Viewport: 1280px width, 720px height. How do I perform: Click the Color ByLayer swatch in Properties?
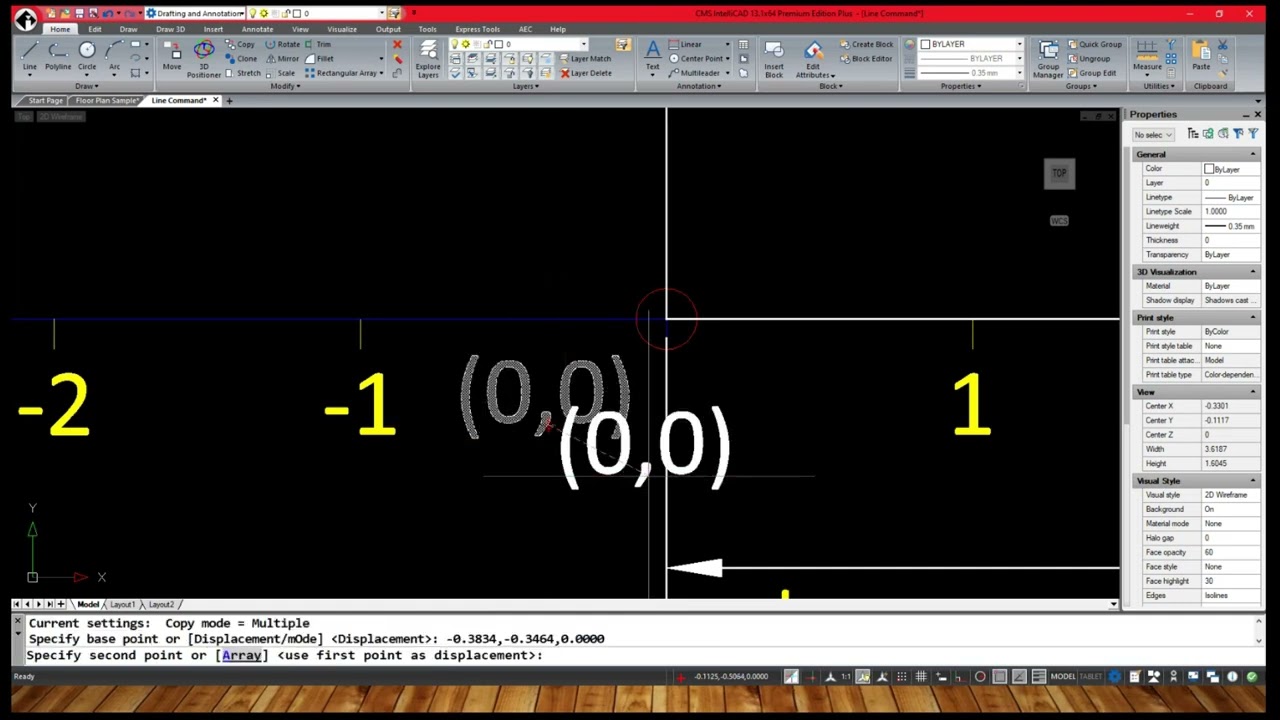click(1209, 169)
